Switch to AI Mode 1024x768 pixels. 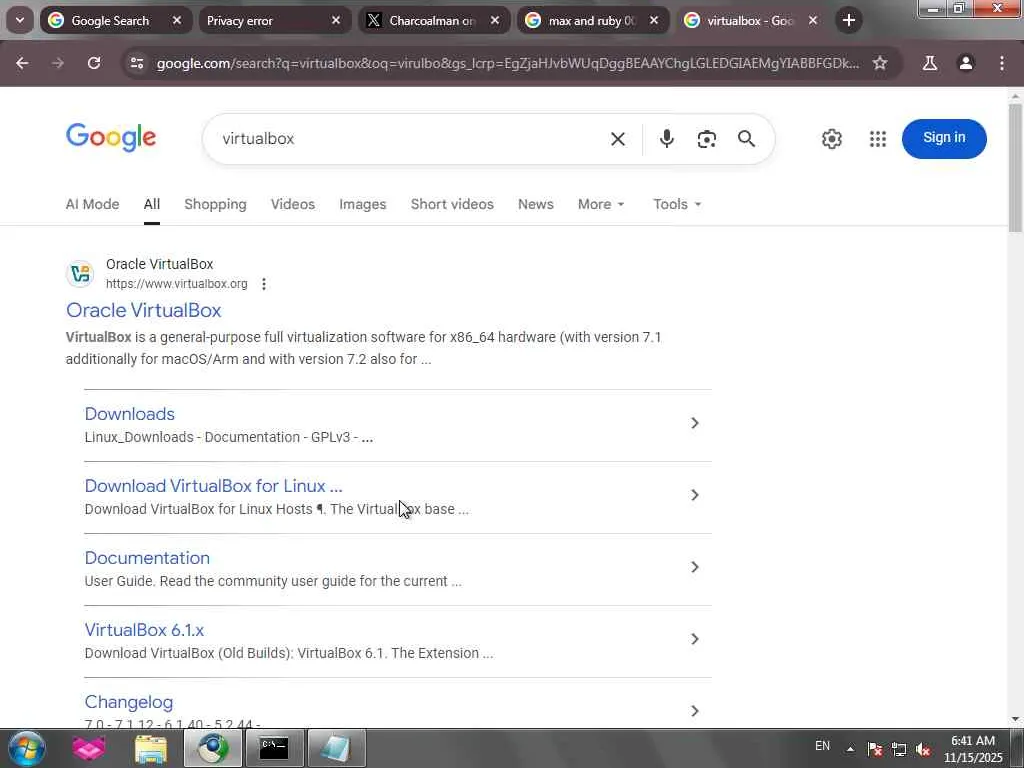(92, 204)
